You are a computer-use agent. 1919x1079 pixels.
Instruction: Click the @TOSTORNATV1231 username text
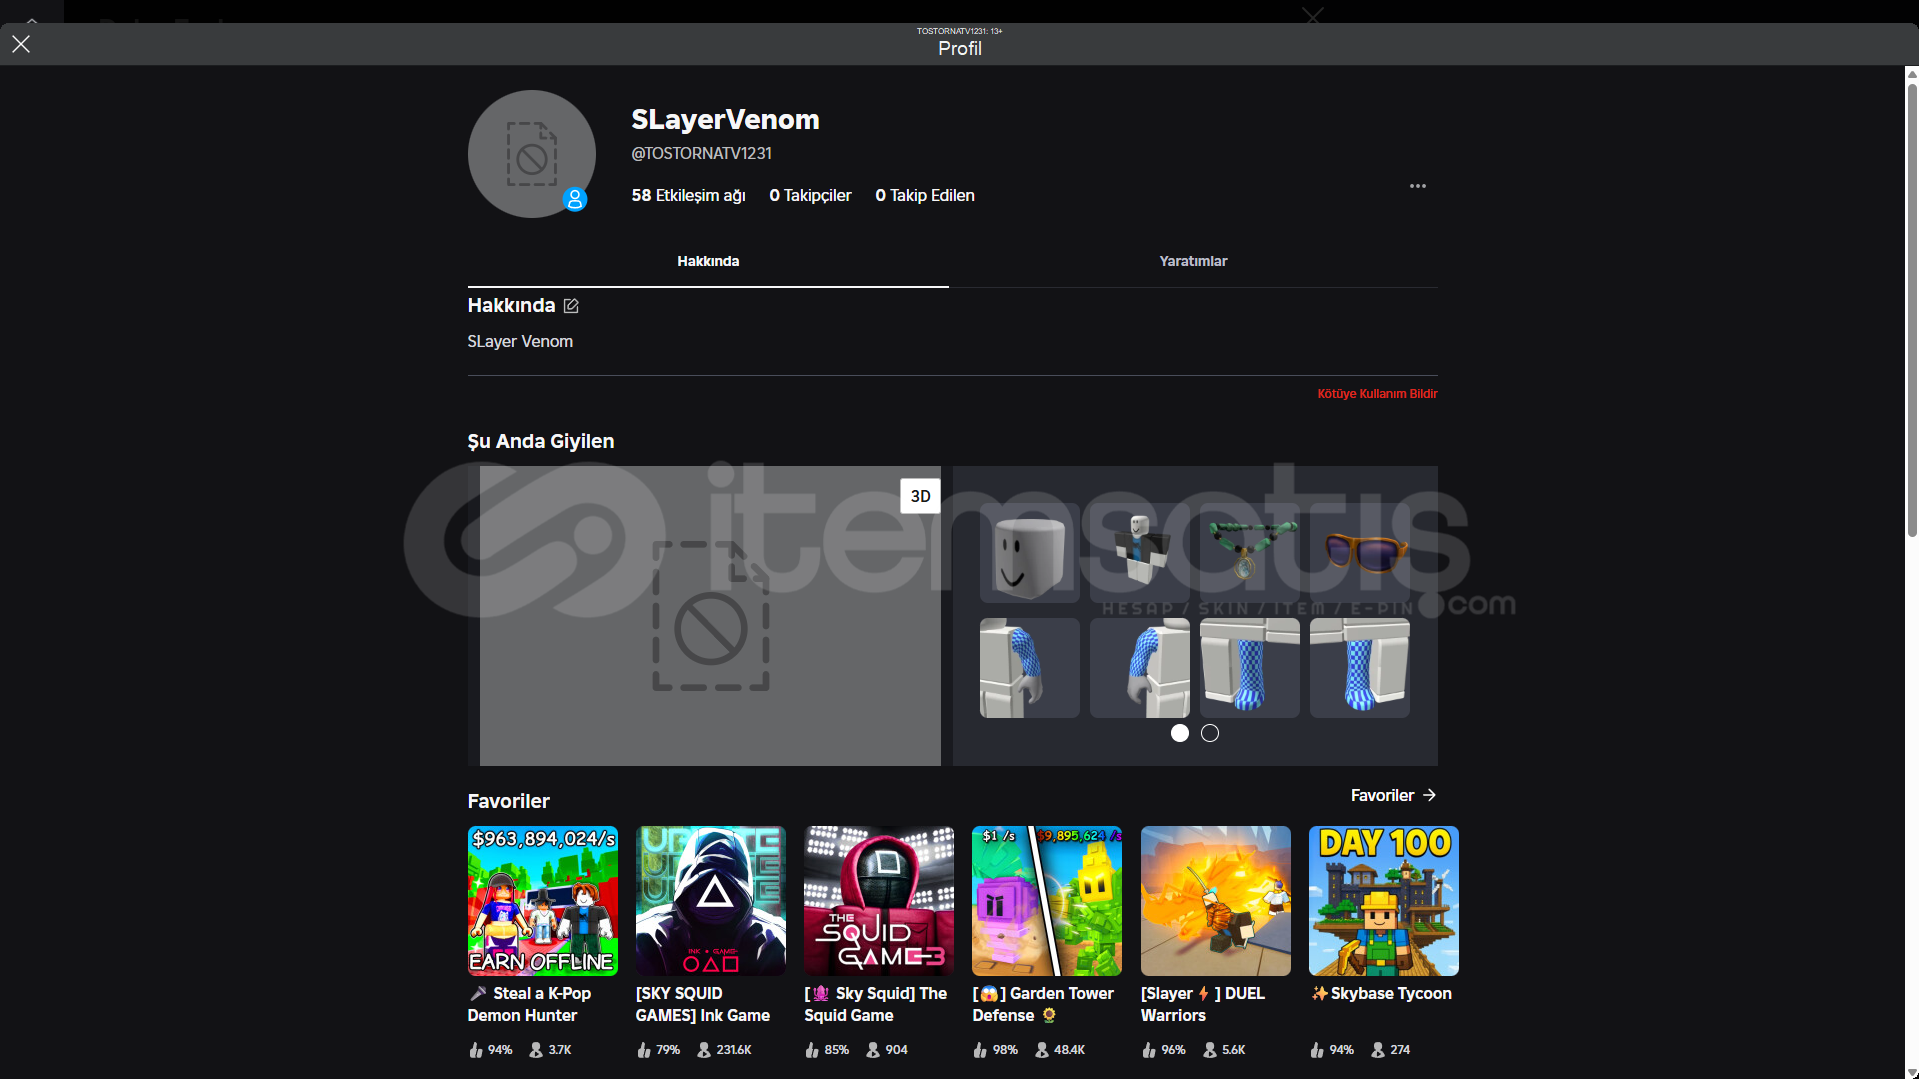[701, 153]
